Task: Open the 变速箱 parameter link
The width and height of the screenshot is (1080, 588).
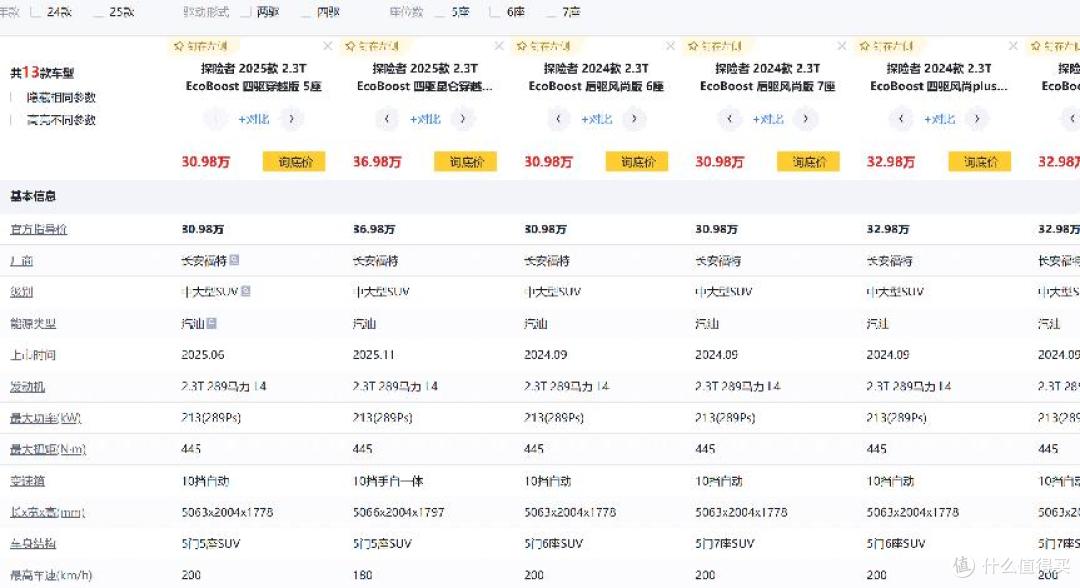Action: pyautogui.click(x=28, y=481)
